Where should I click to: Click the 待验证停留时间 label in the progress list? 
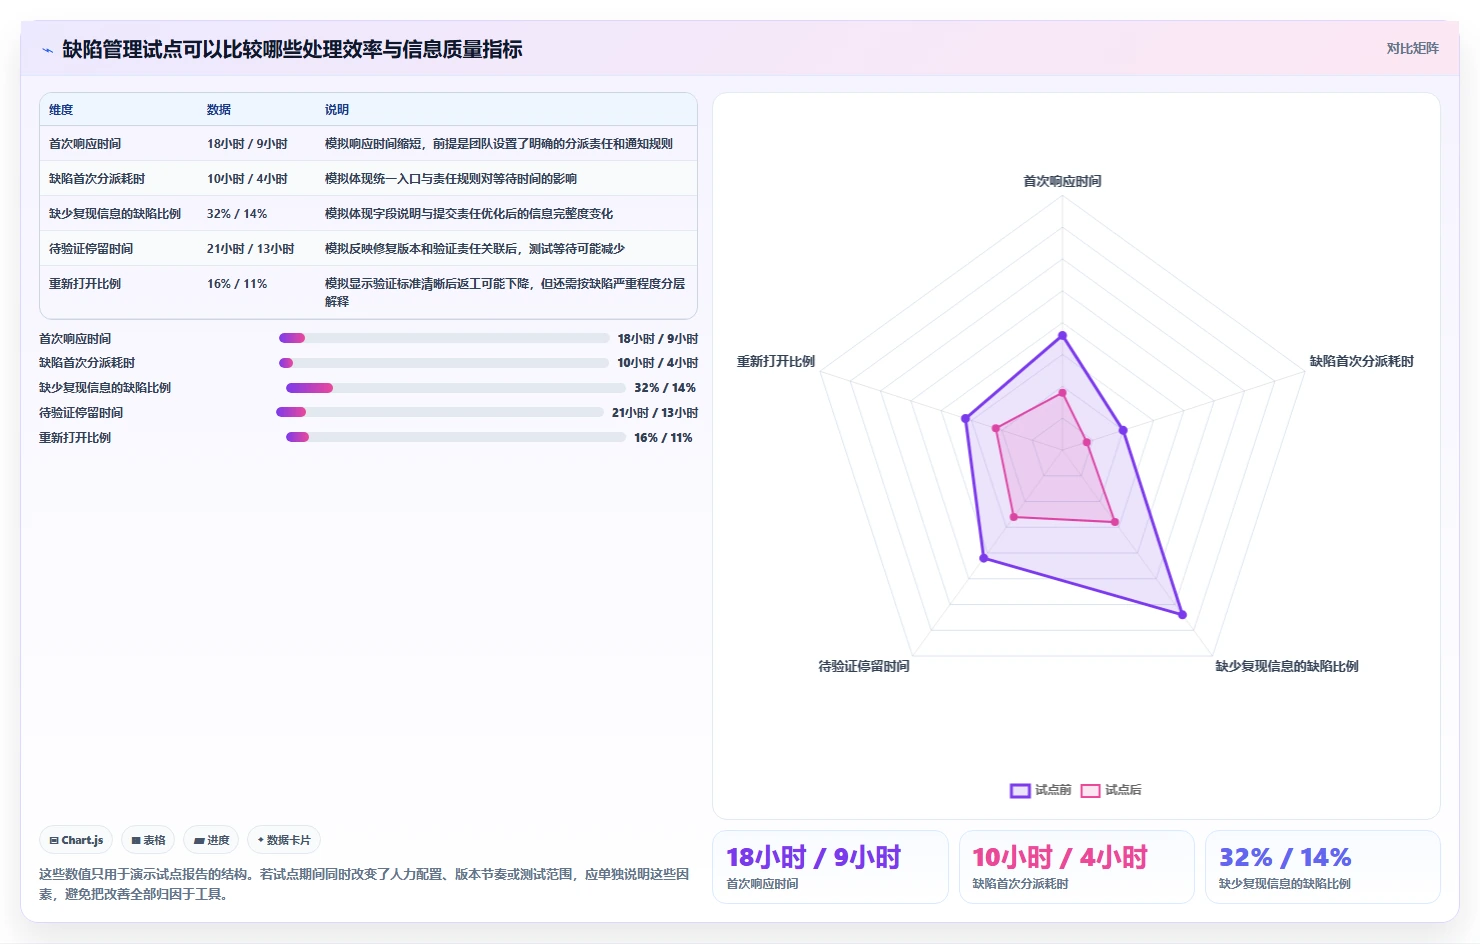point(81,413)
